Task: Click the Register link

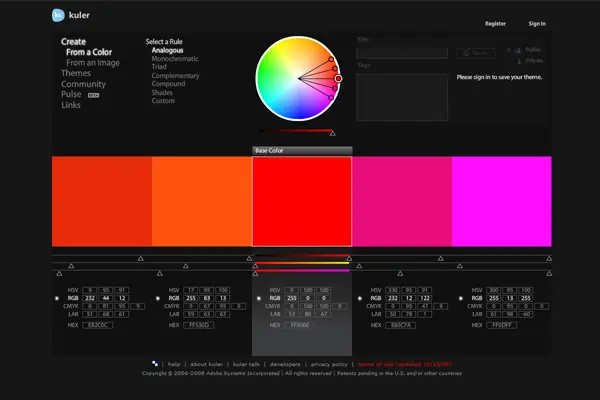Action: click(495, 23)
